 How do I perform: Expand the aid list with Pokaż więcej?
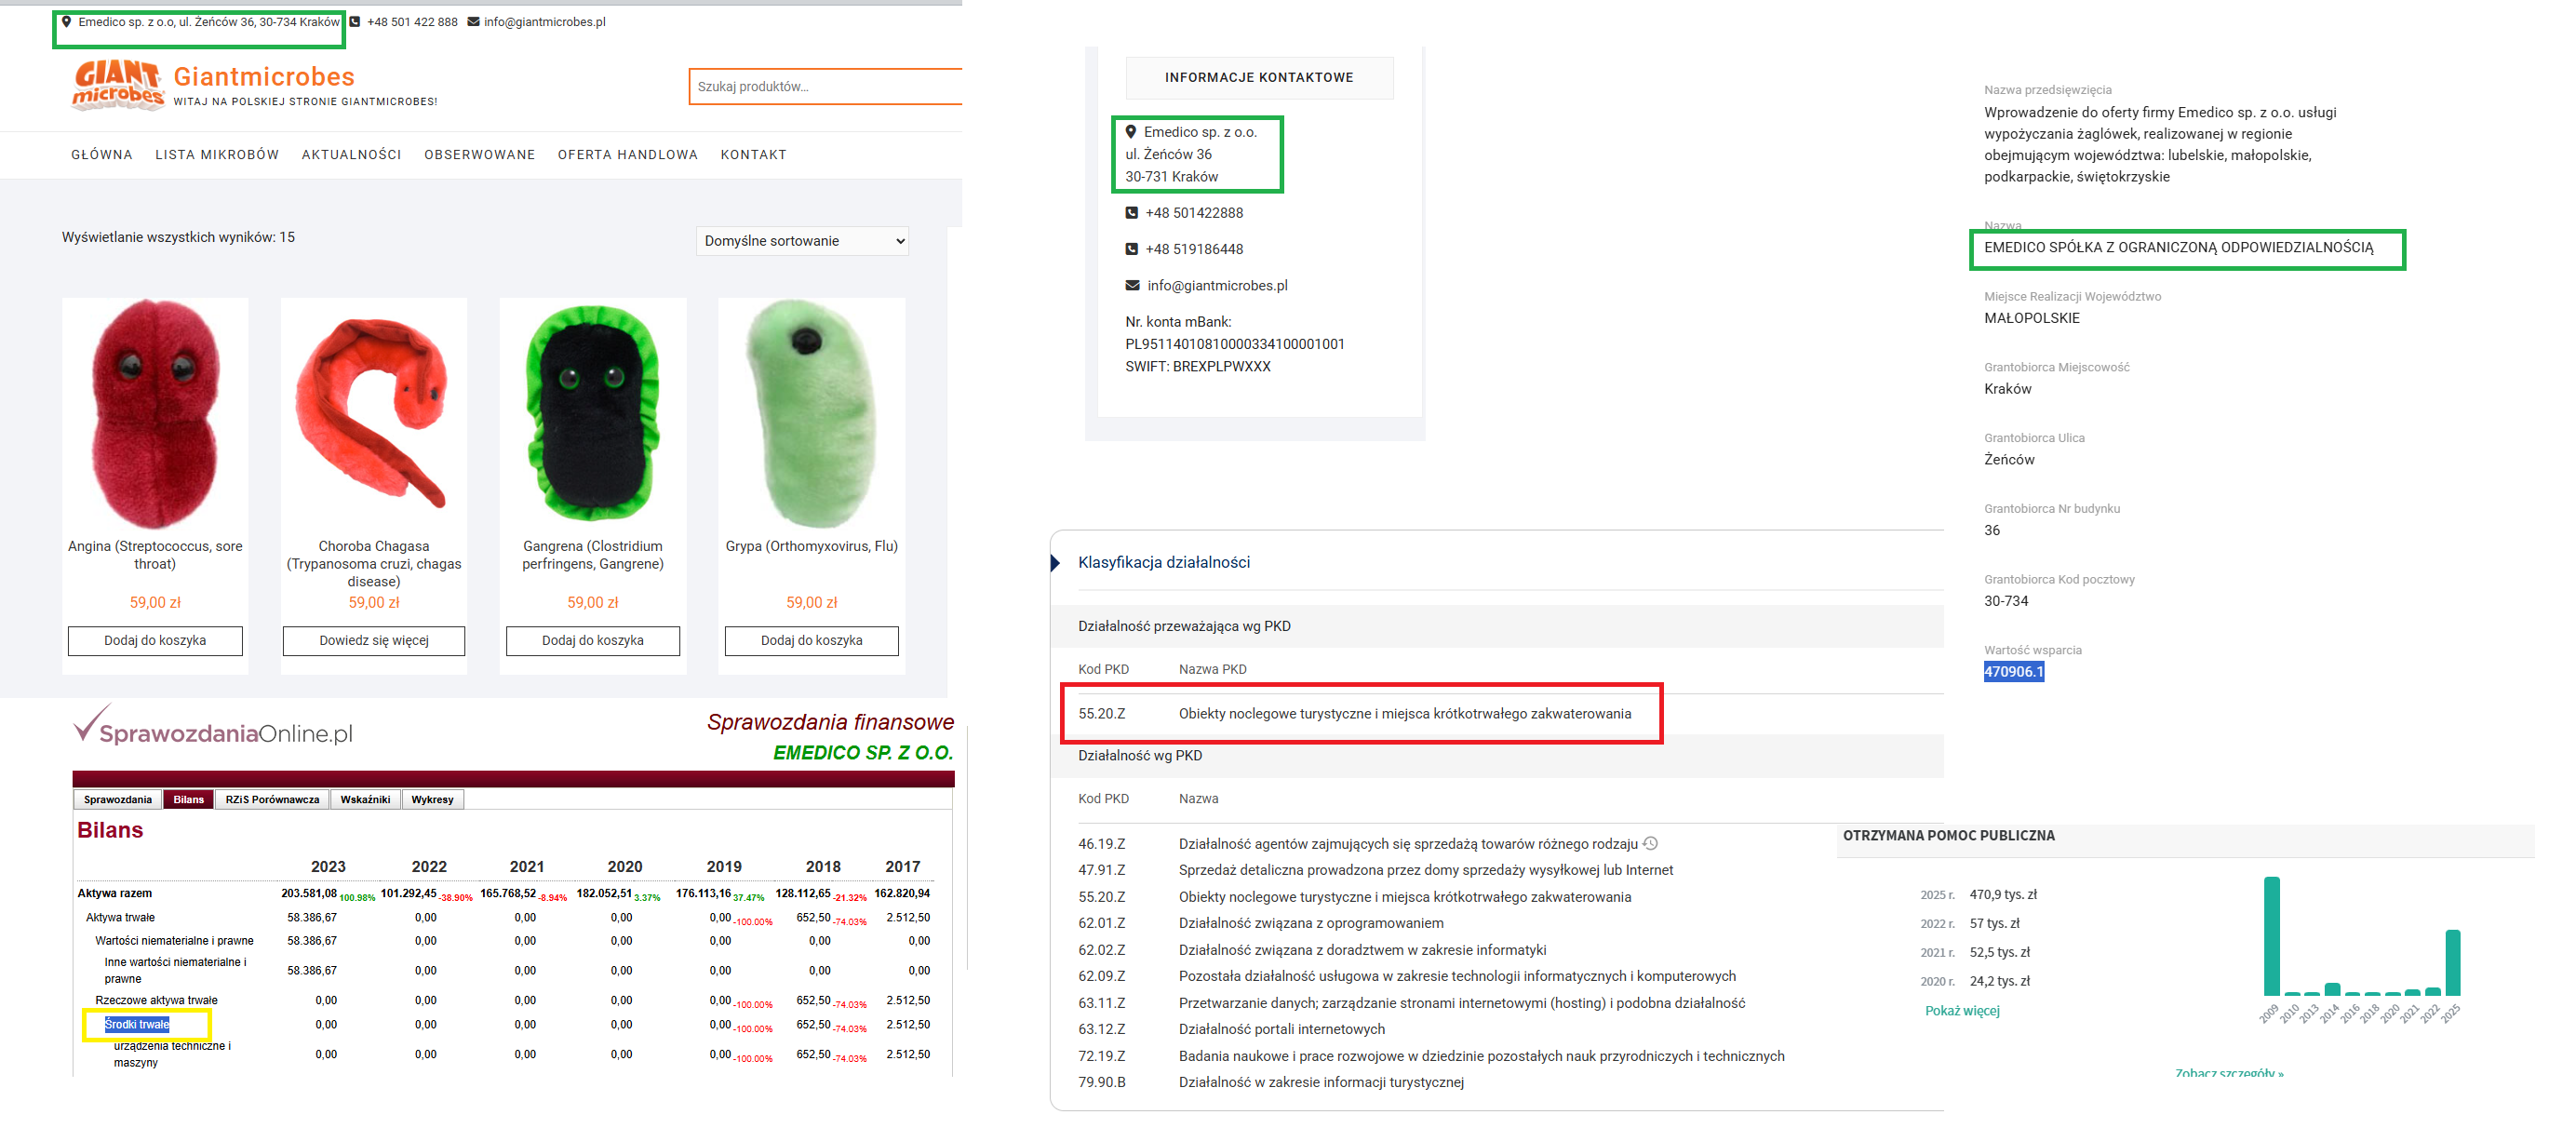pos(1963,1010)
